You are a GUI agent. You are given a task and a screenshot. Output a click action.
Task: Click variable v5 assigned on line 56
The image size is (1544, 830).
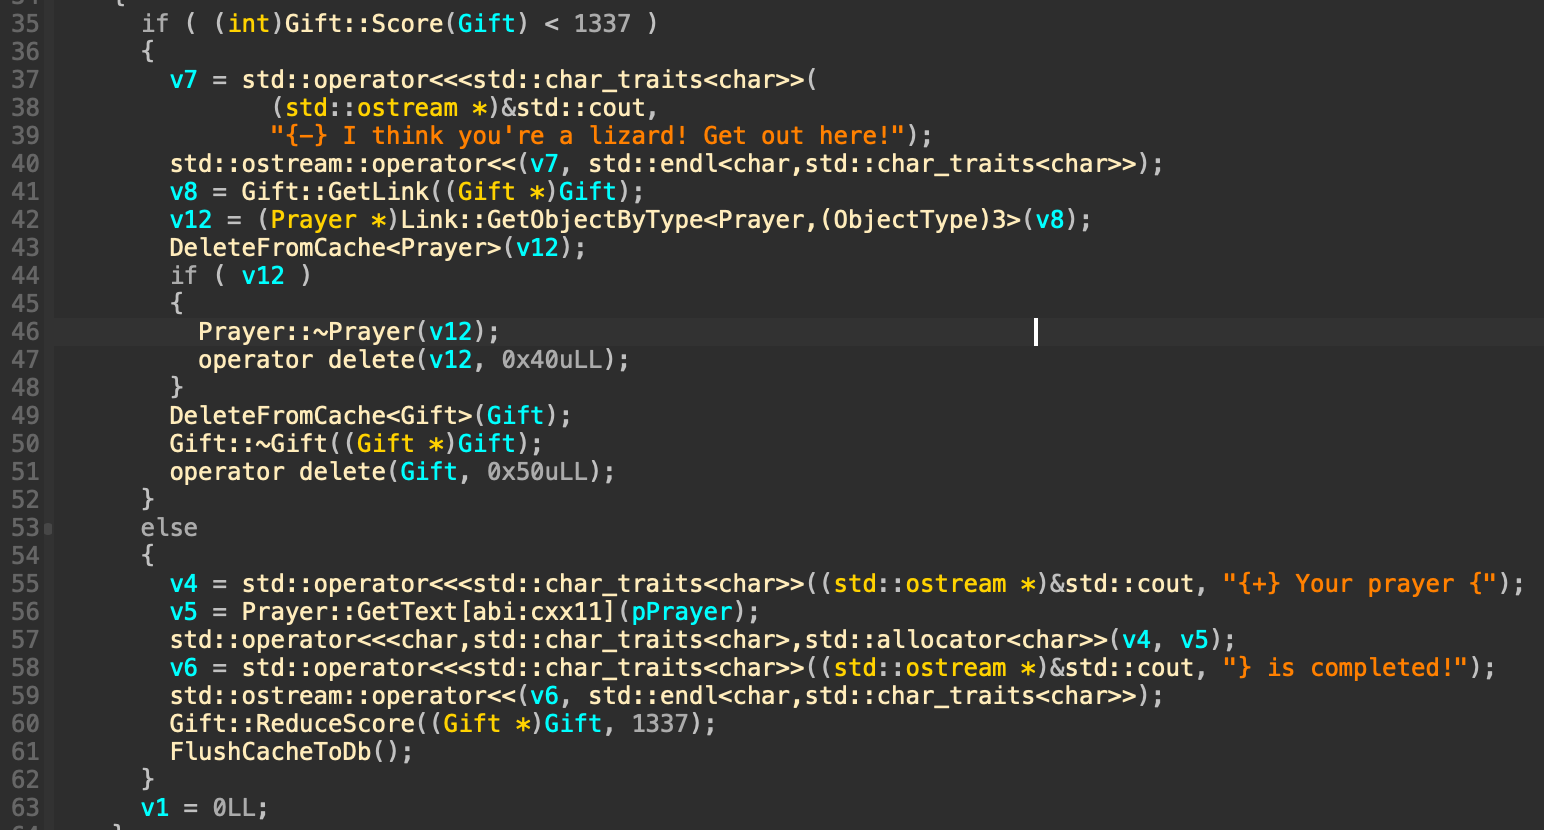click(184, 611)
